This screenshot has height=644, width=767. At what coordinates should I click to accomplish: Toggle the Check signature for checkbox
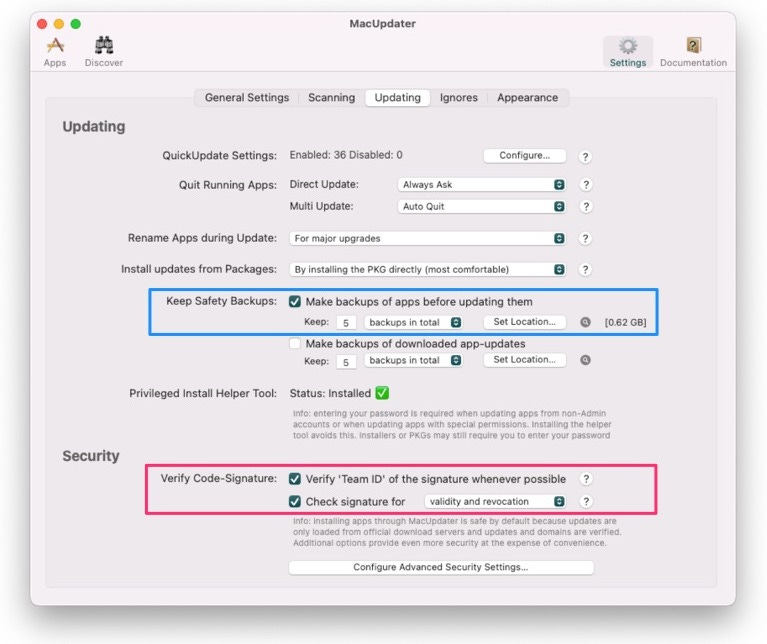294,502
